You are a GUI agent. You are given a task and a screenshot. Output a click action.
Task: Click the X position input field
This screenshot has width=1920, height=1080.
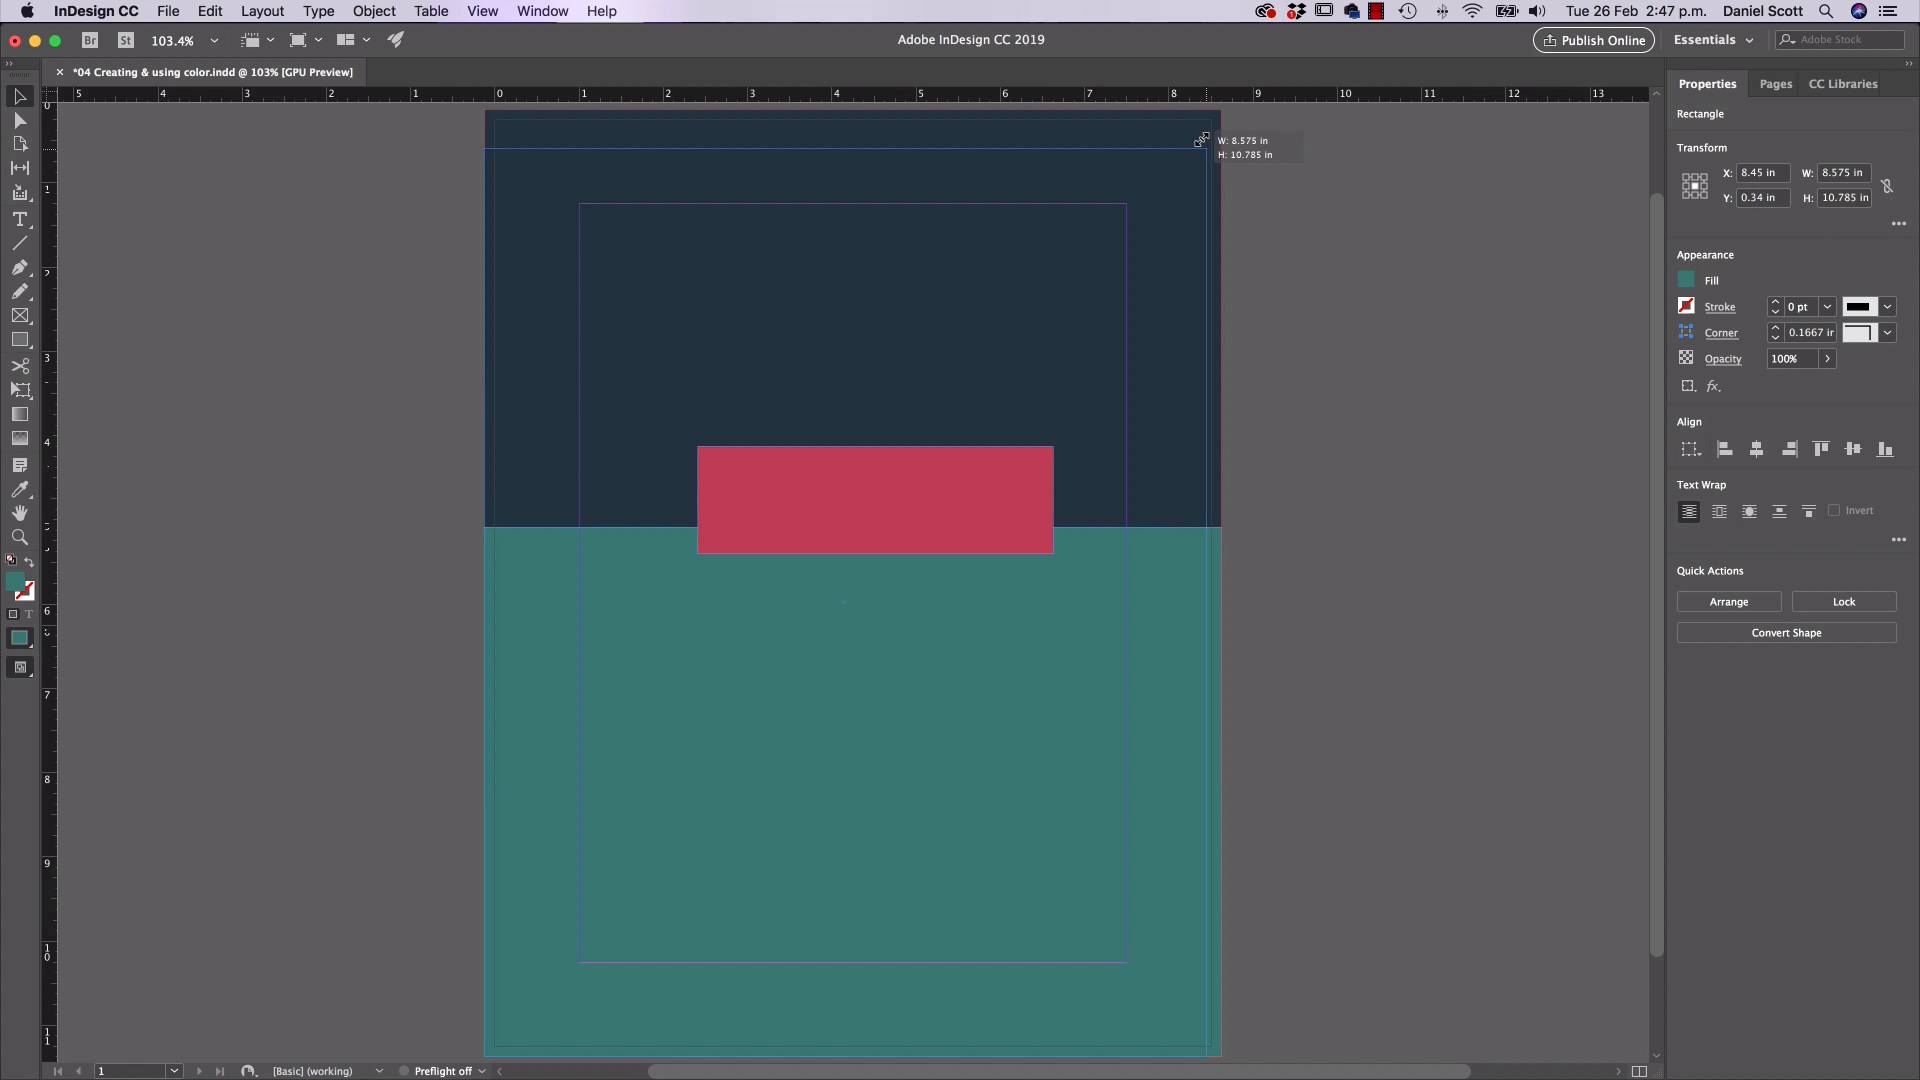[1763, 173]
